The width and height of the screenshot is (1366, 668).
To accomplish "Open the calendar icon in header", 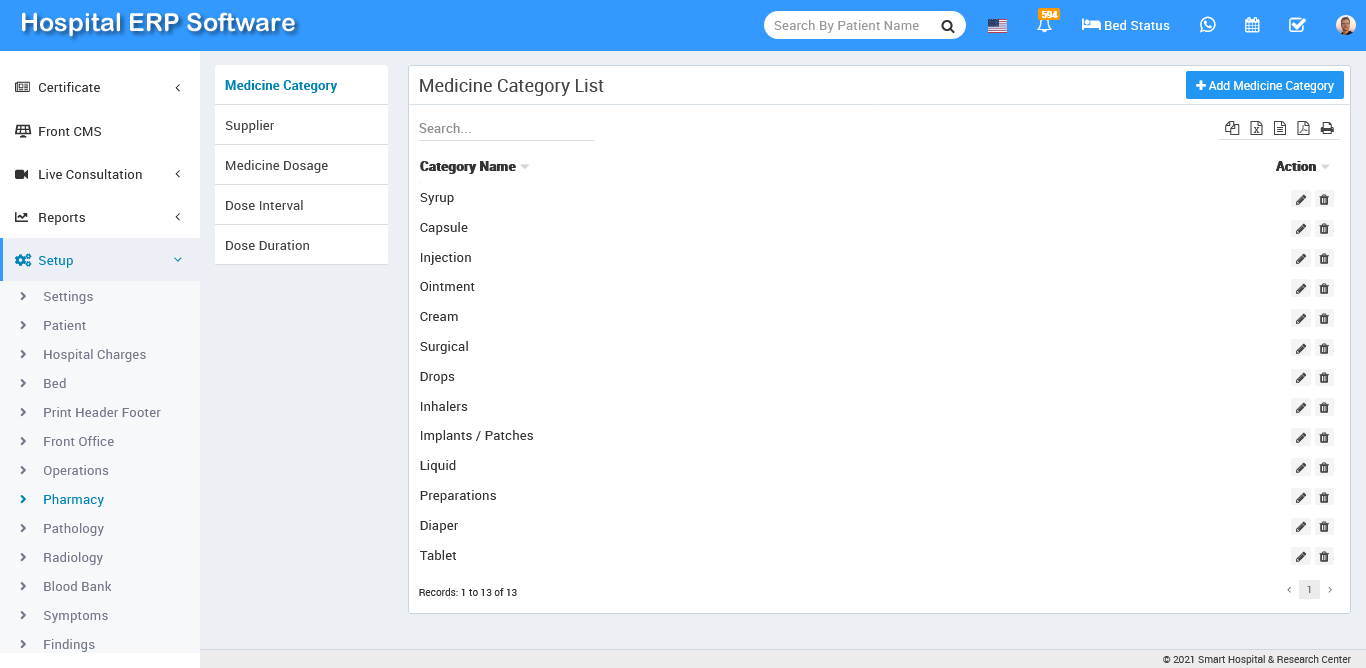I will [1252, 25].
